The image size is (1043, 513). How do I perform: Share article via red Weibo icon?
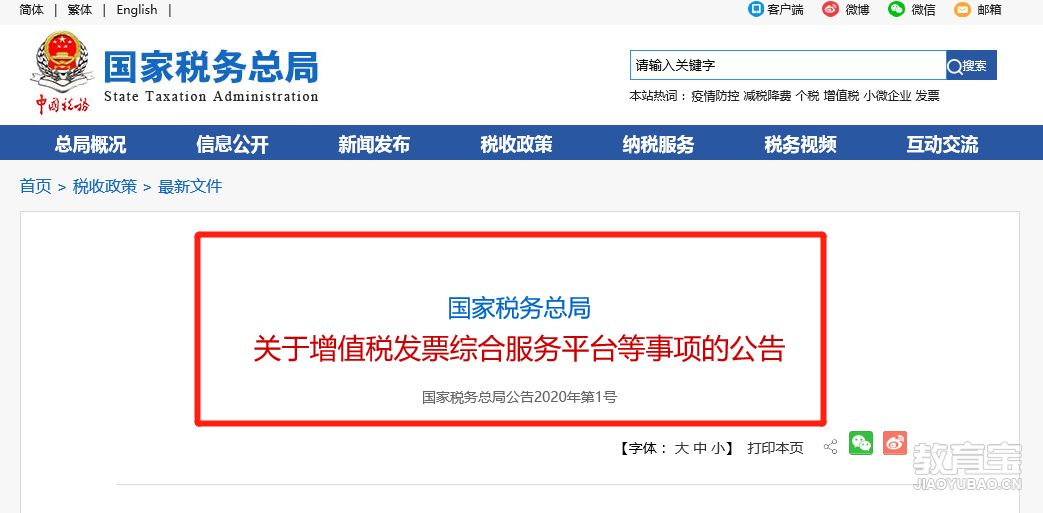click(x=895, y=443)
